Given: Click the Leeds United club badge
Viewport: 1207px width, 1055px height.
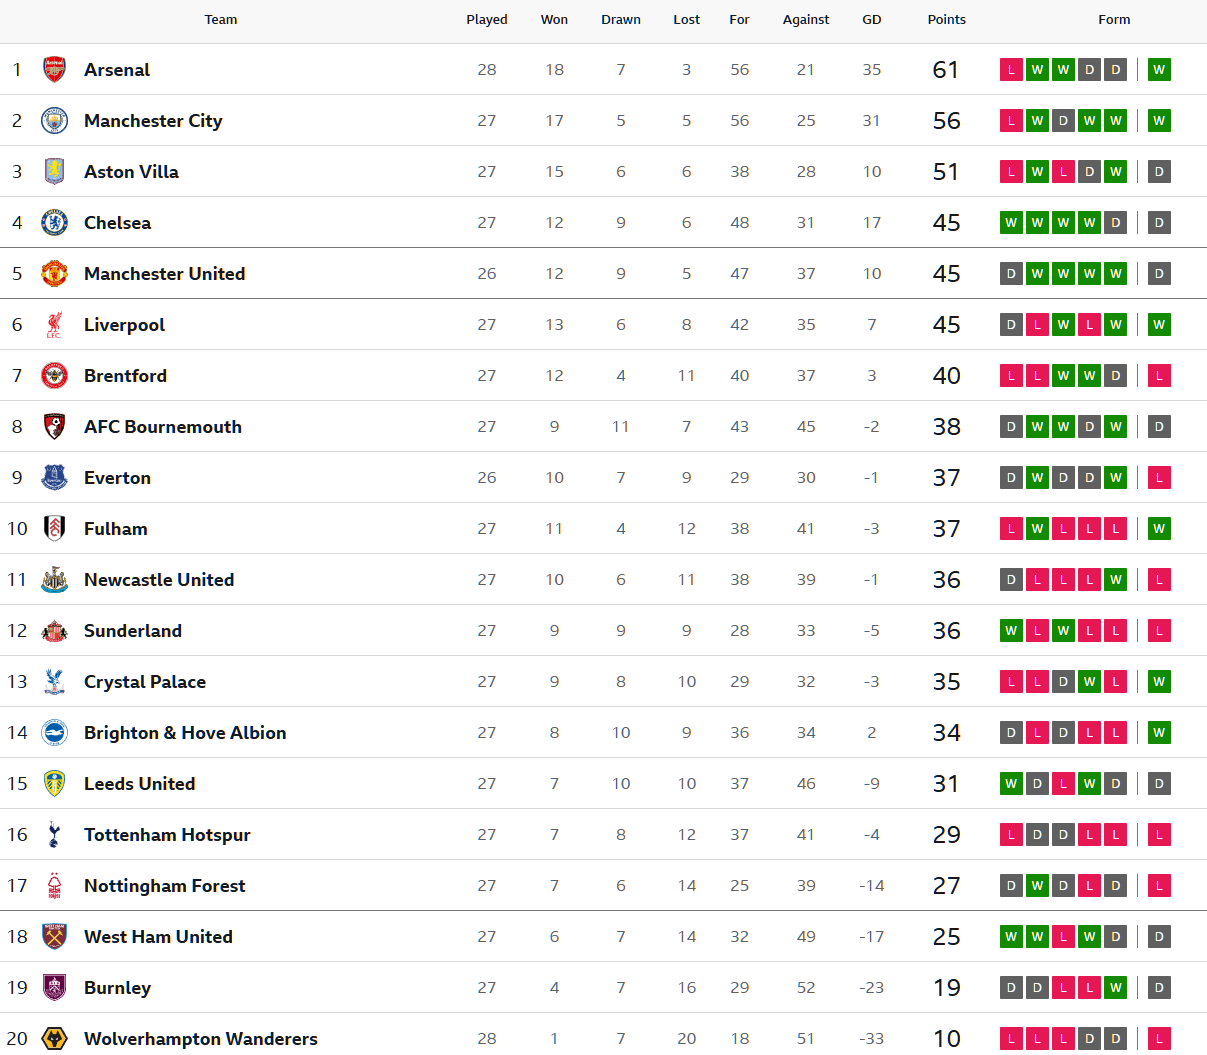Looking at the screenshot, I should [54, 783].
